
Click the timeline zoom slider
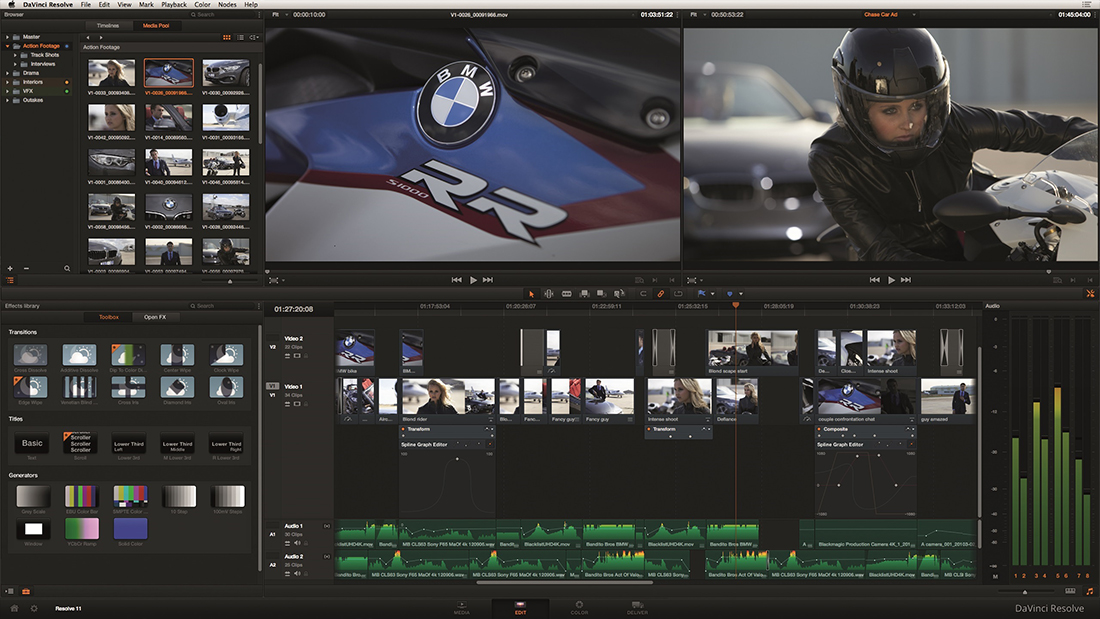[x=1024, y=592]
